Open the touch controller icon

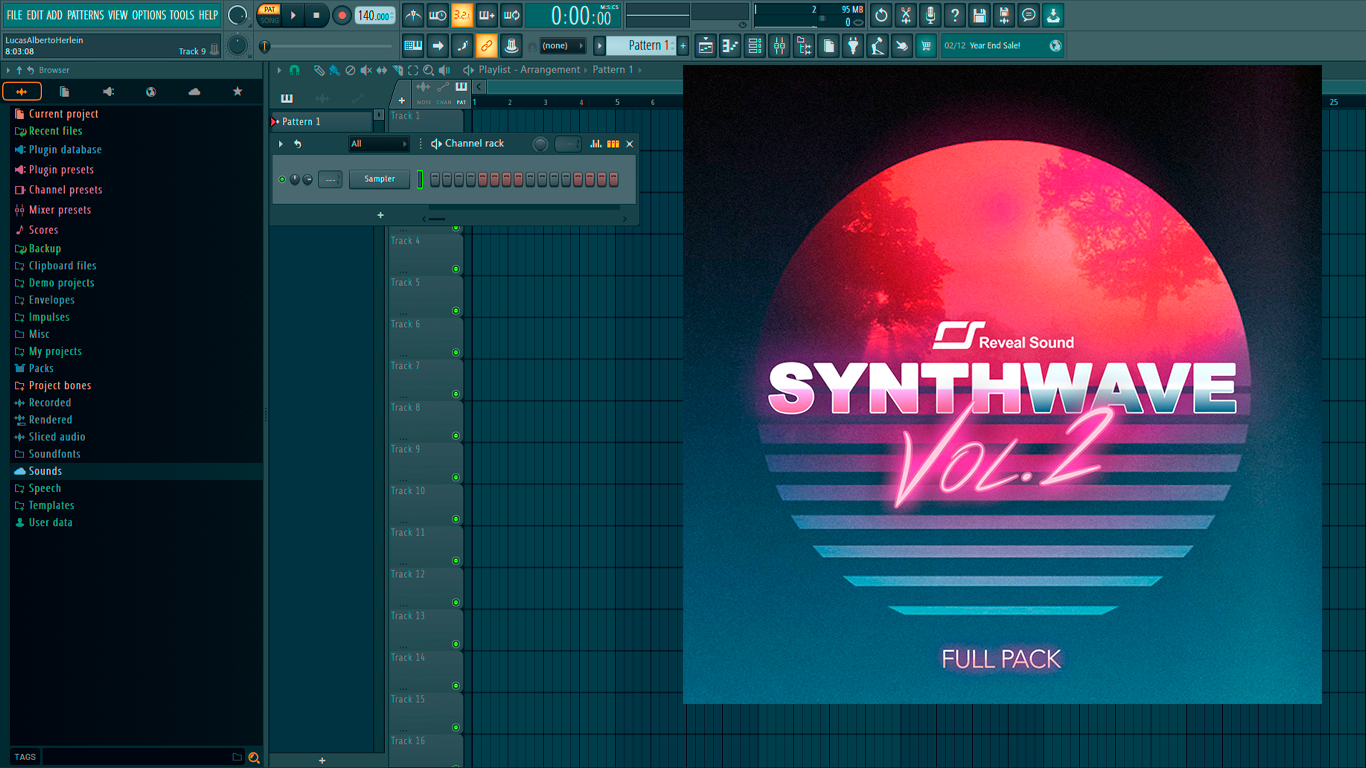coord(902,45)
